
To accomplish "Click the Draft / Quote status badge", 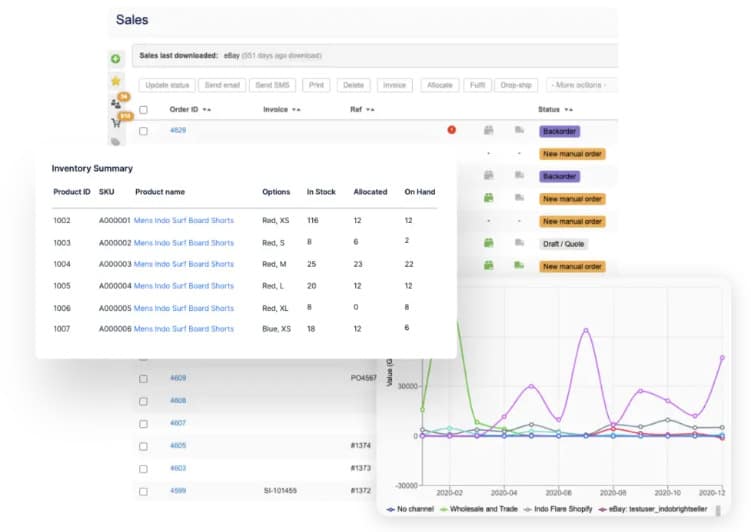I will pos(563,244).
